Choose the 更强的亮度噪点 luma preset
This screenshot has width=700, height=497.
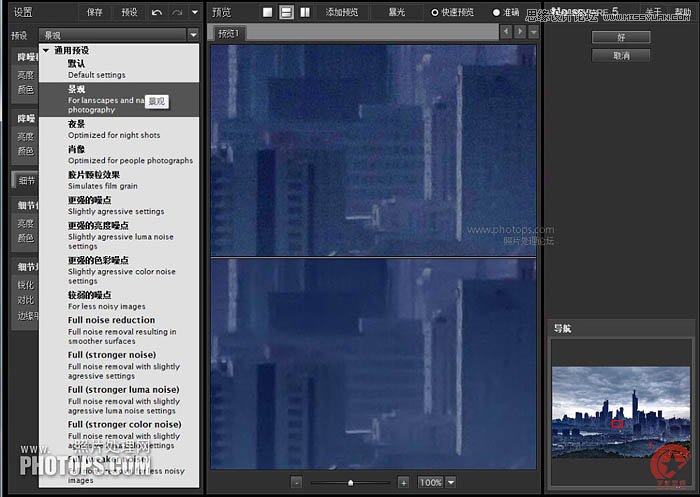coord(119,236)
